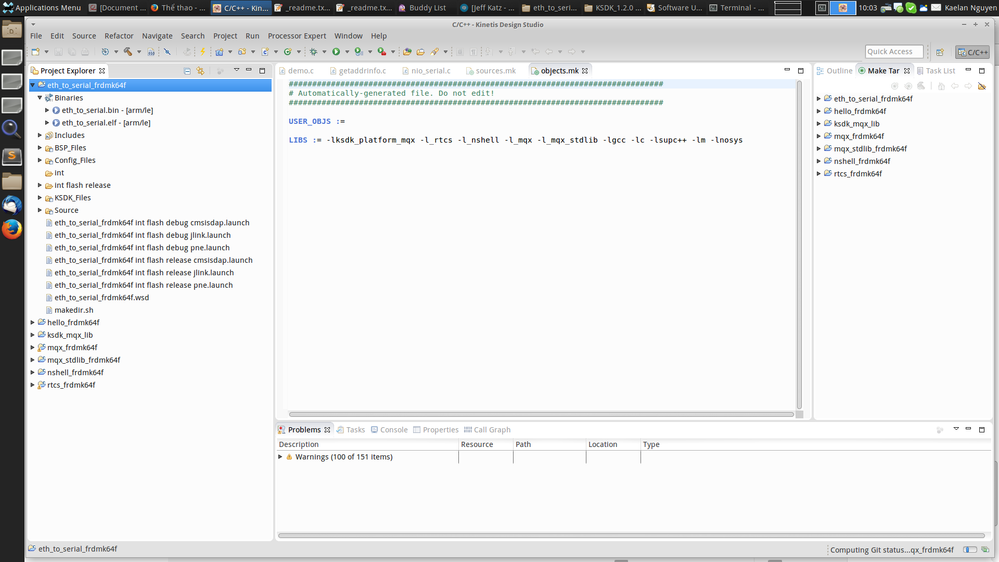Open Project Explorer view menu
Image resolution: width=999 pixels, height=562 pixels.
point(236,70)
